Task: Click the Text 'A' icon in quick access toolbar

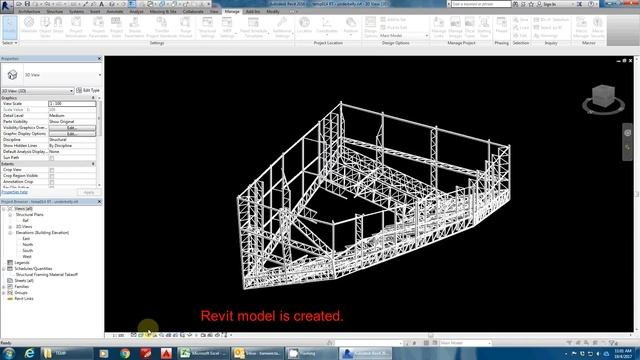Action: click(102, 4)
